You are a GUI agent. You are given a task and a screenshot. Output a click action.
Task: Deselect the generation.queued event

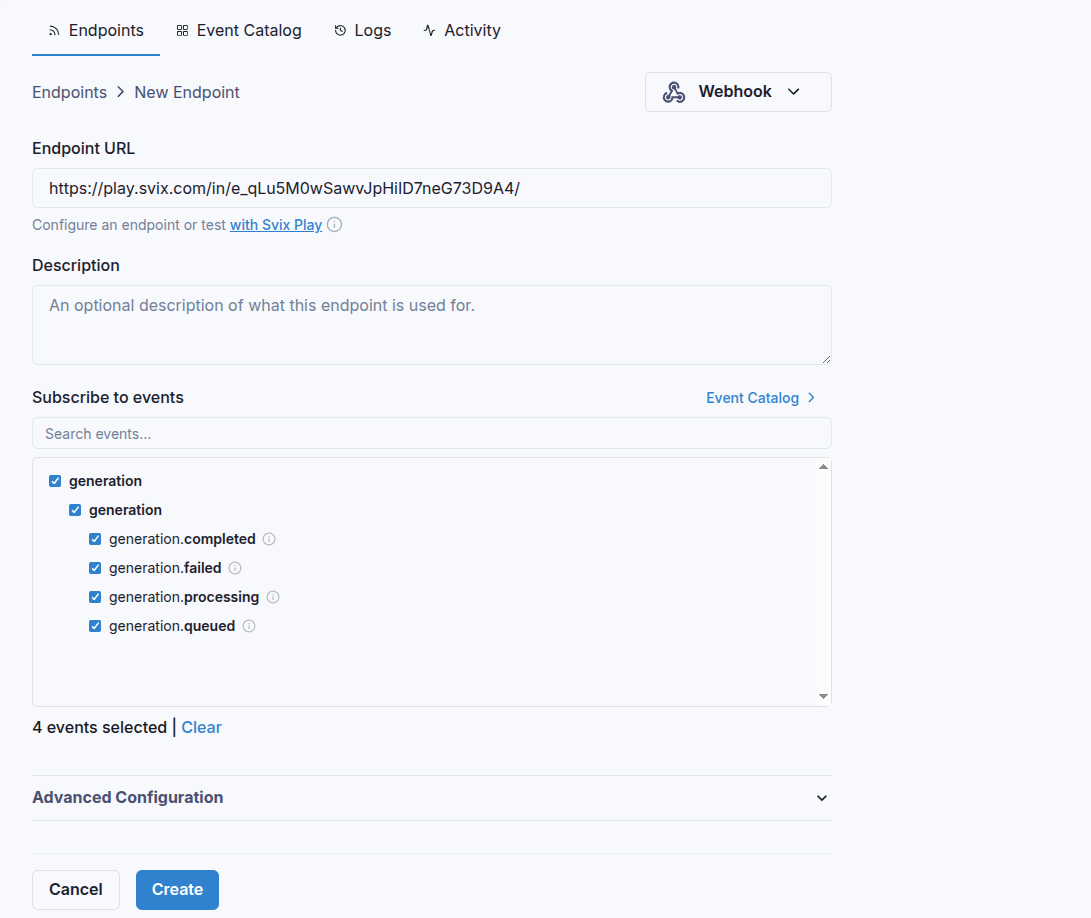94,625
